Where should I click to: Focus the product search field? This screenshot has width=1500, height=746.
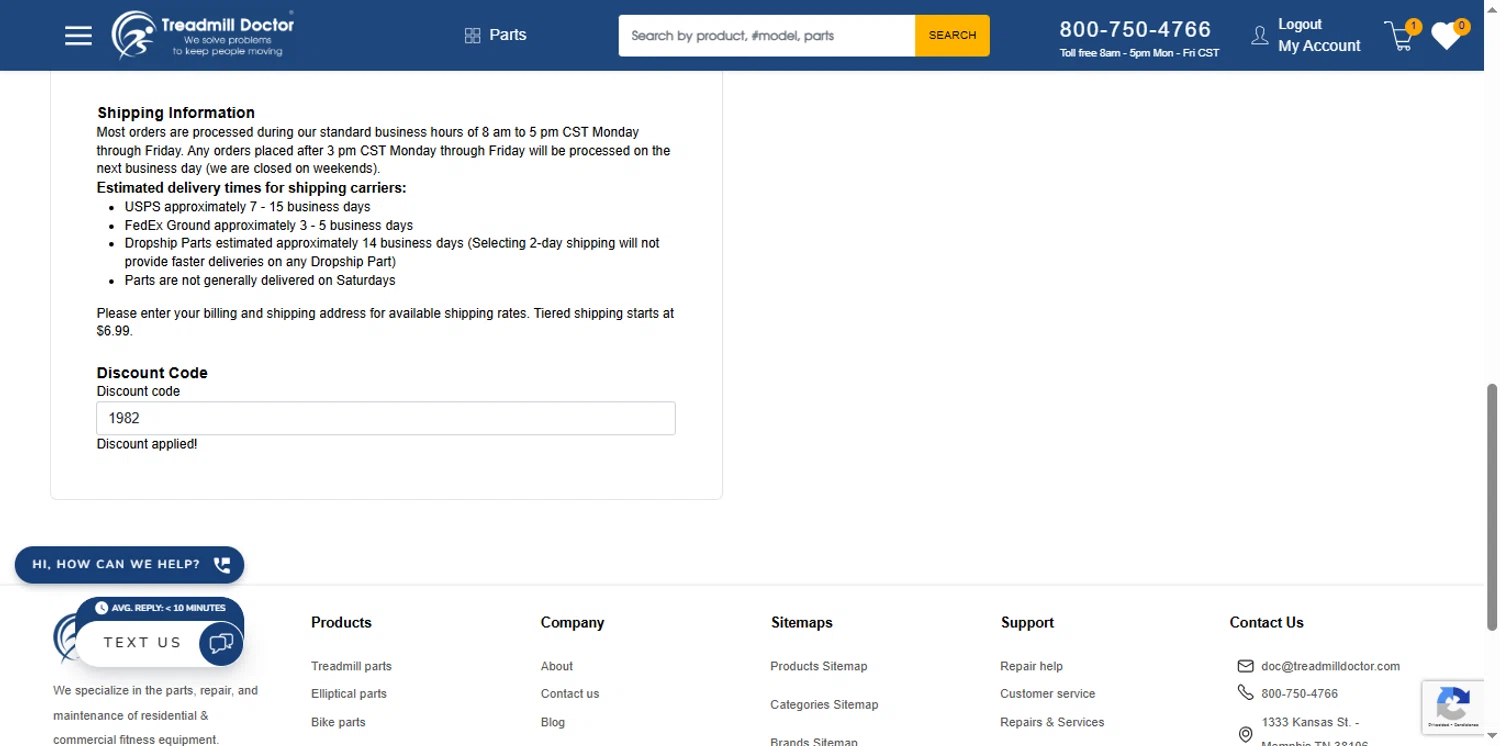click(767, 35)
